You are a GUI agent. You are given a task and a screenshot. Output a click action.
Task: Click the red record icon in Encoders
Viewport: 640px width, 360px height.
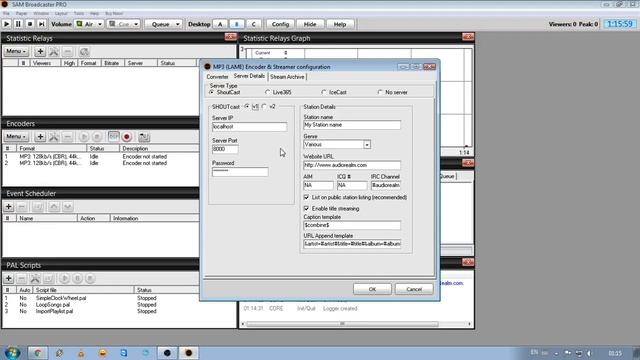tap(127, 136)
